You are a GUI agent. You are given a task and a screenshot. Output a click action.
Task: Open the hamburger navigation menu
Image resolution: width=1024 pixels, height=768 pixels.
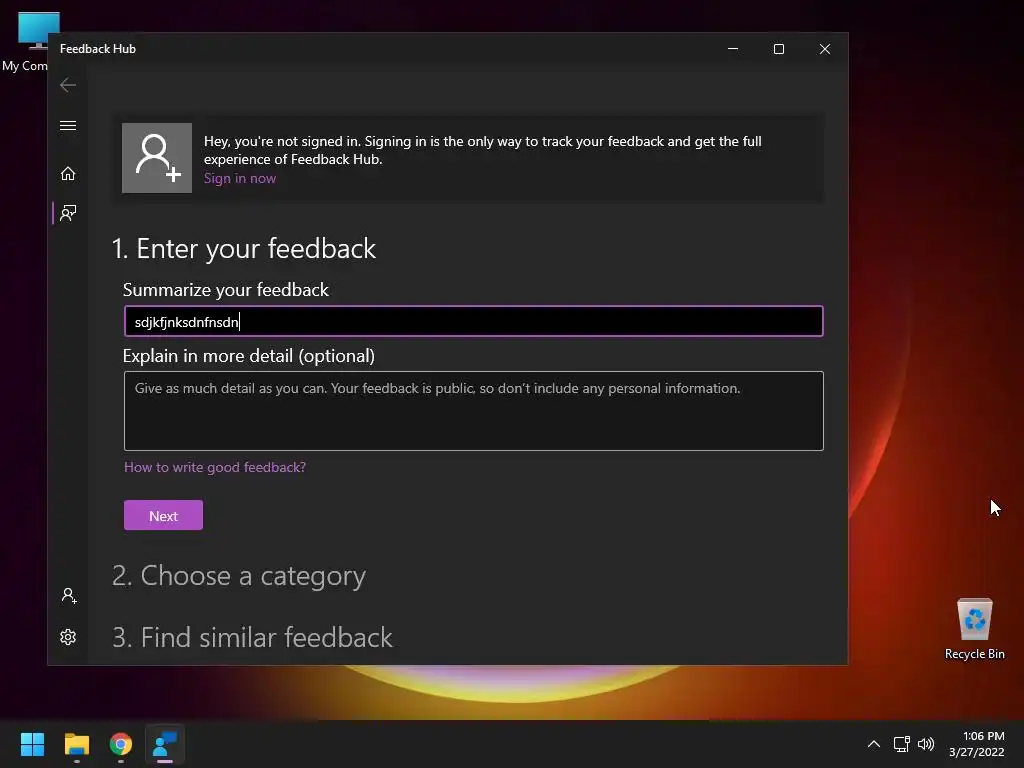coord(68,125)
